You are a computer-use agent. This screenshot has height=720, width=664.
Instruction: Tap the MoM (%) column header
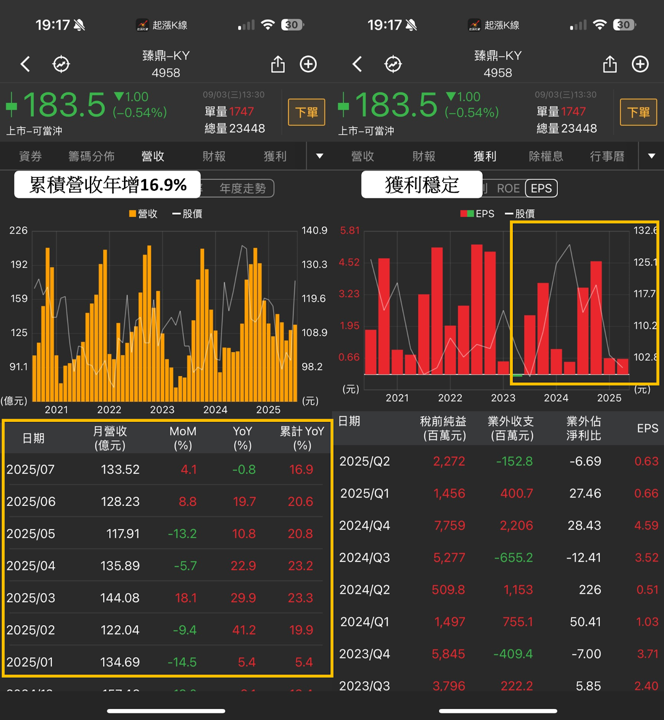[x=183, y=438]
